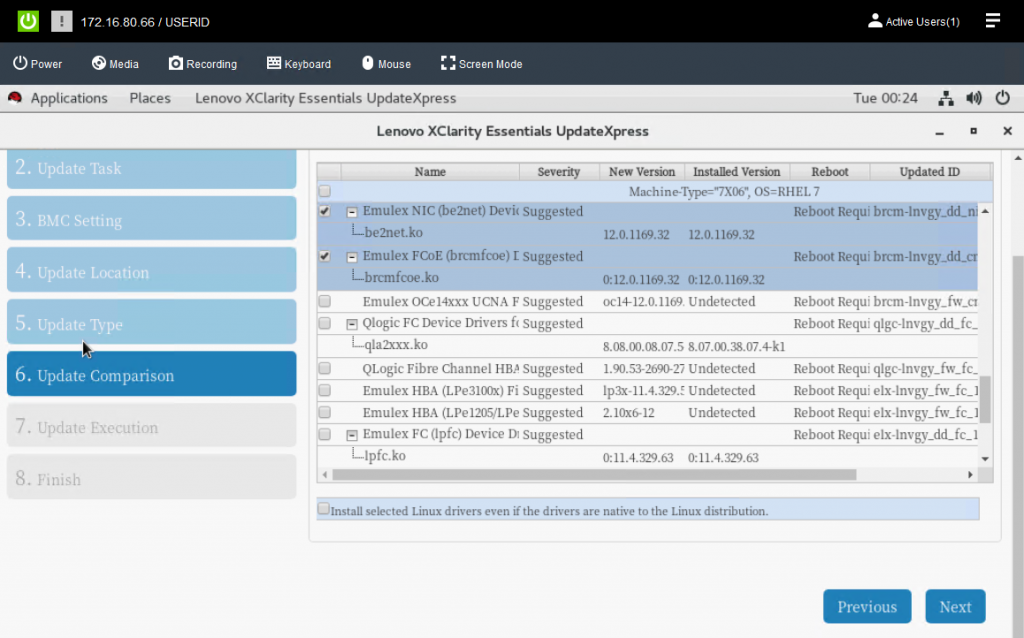Click the horizontal scrollbar left arrow

pos(325,475)
